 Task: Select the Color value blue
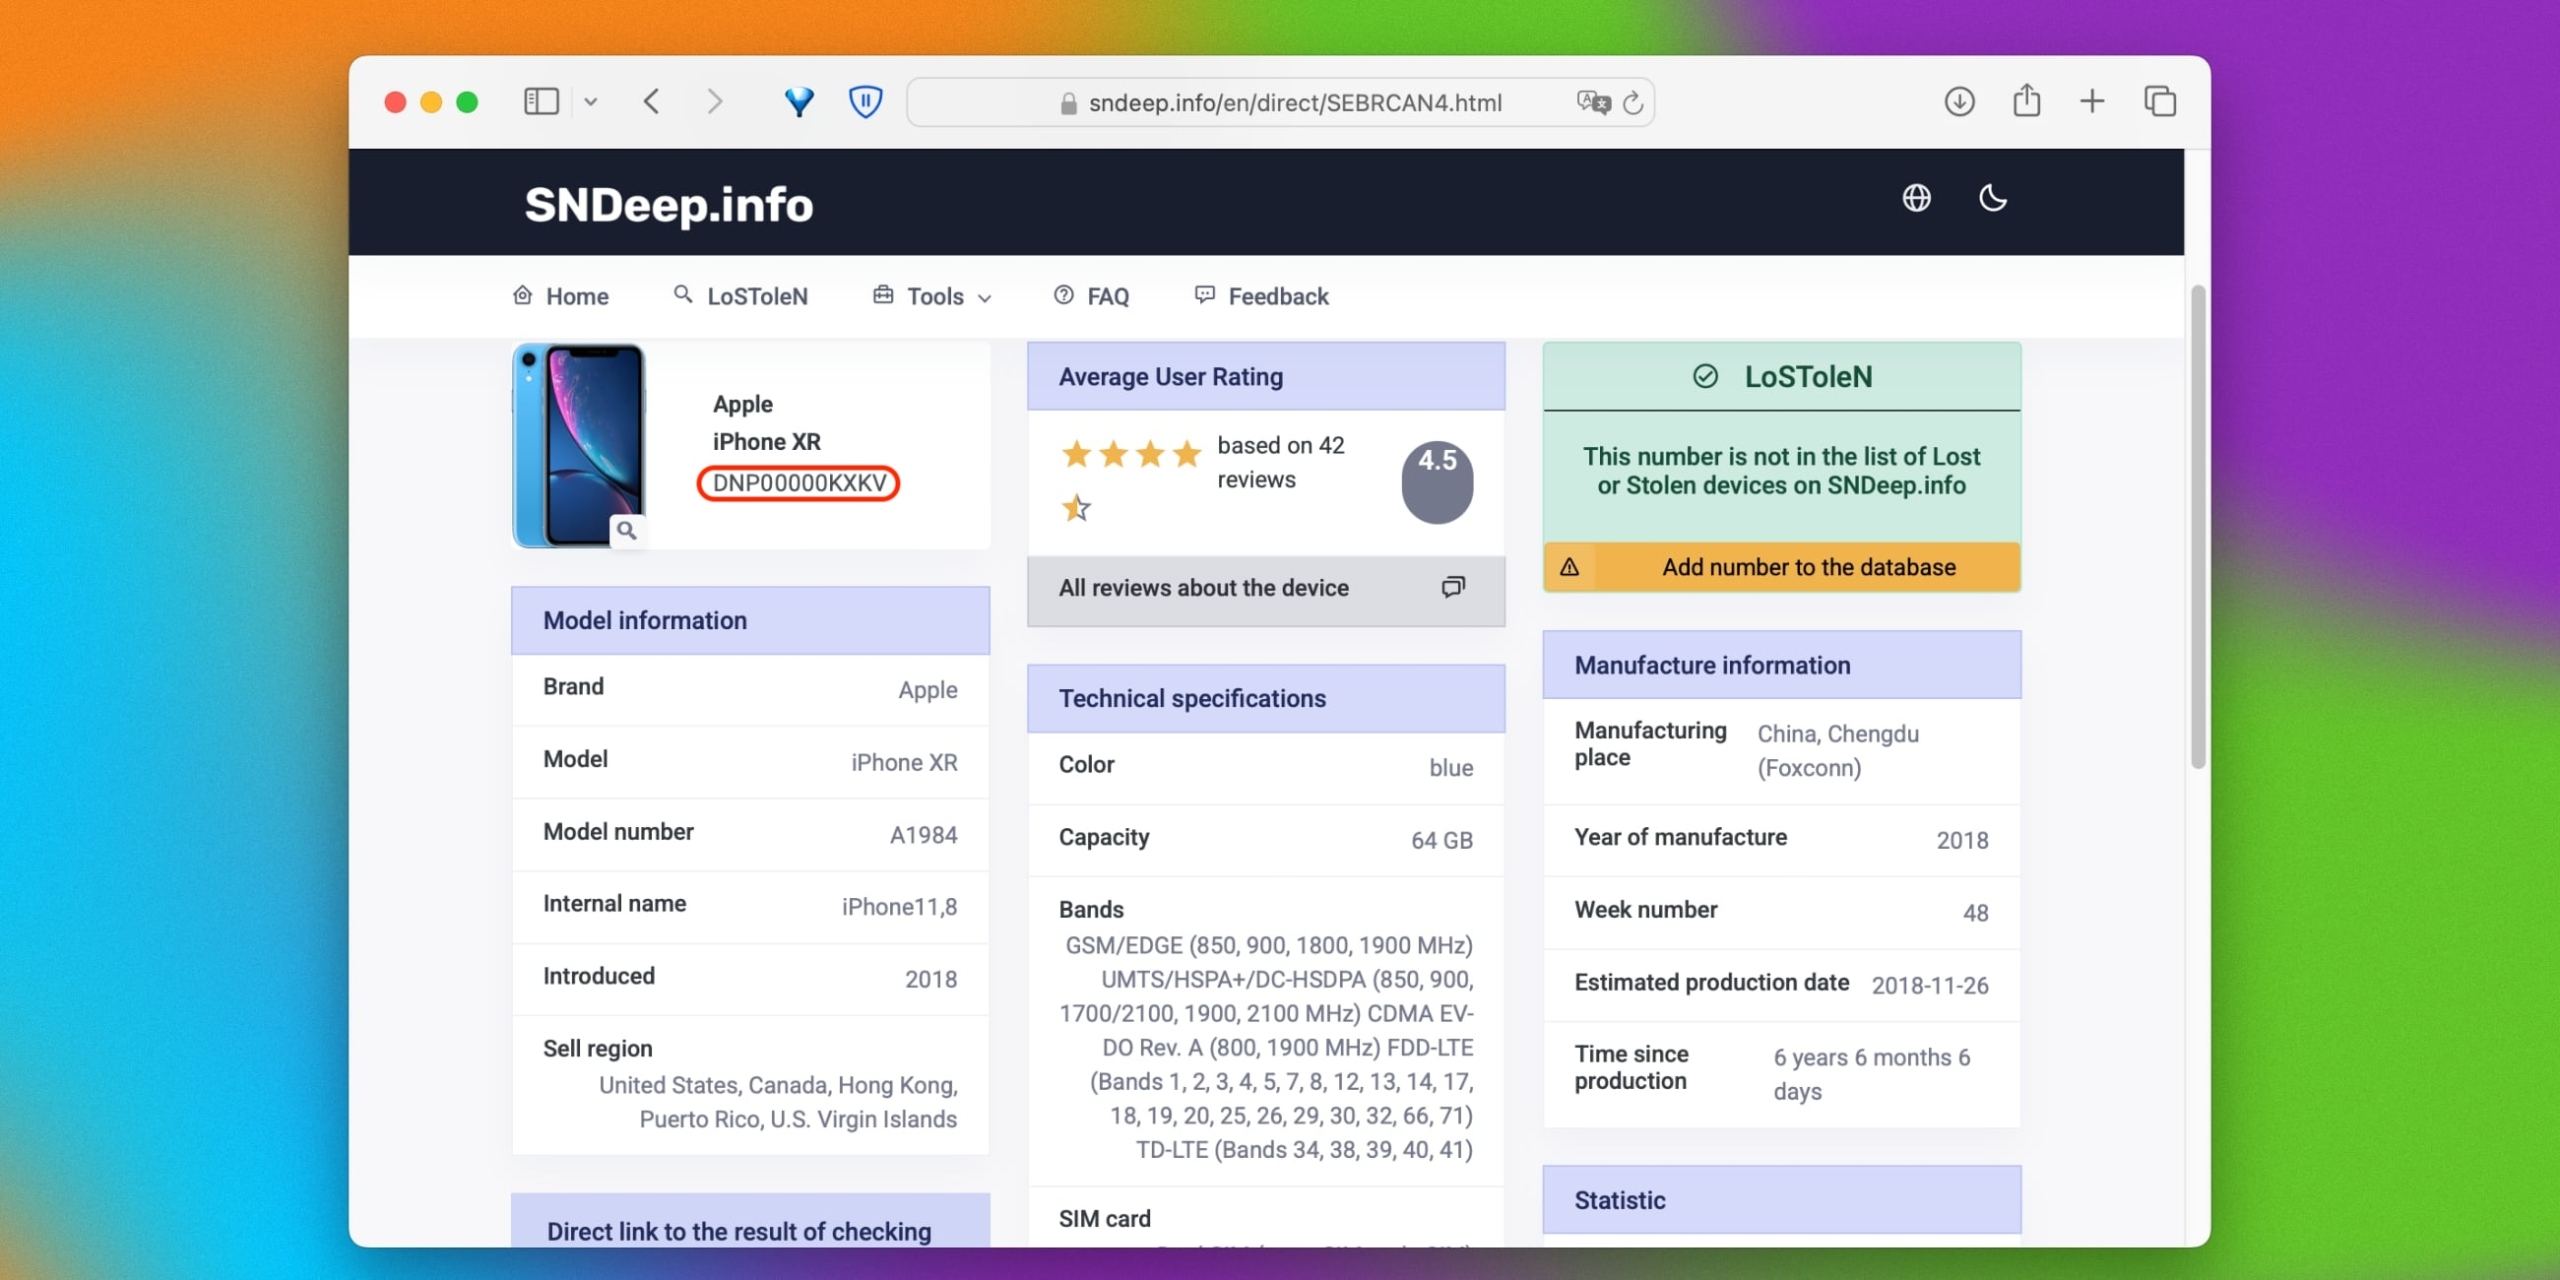1451,768
